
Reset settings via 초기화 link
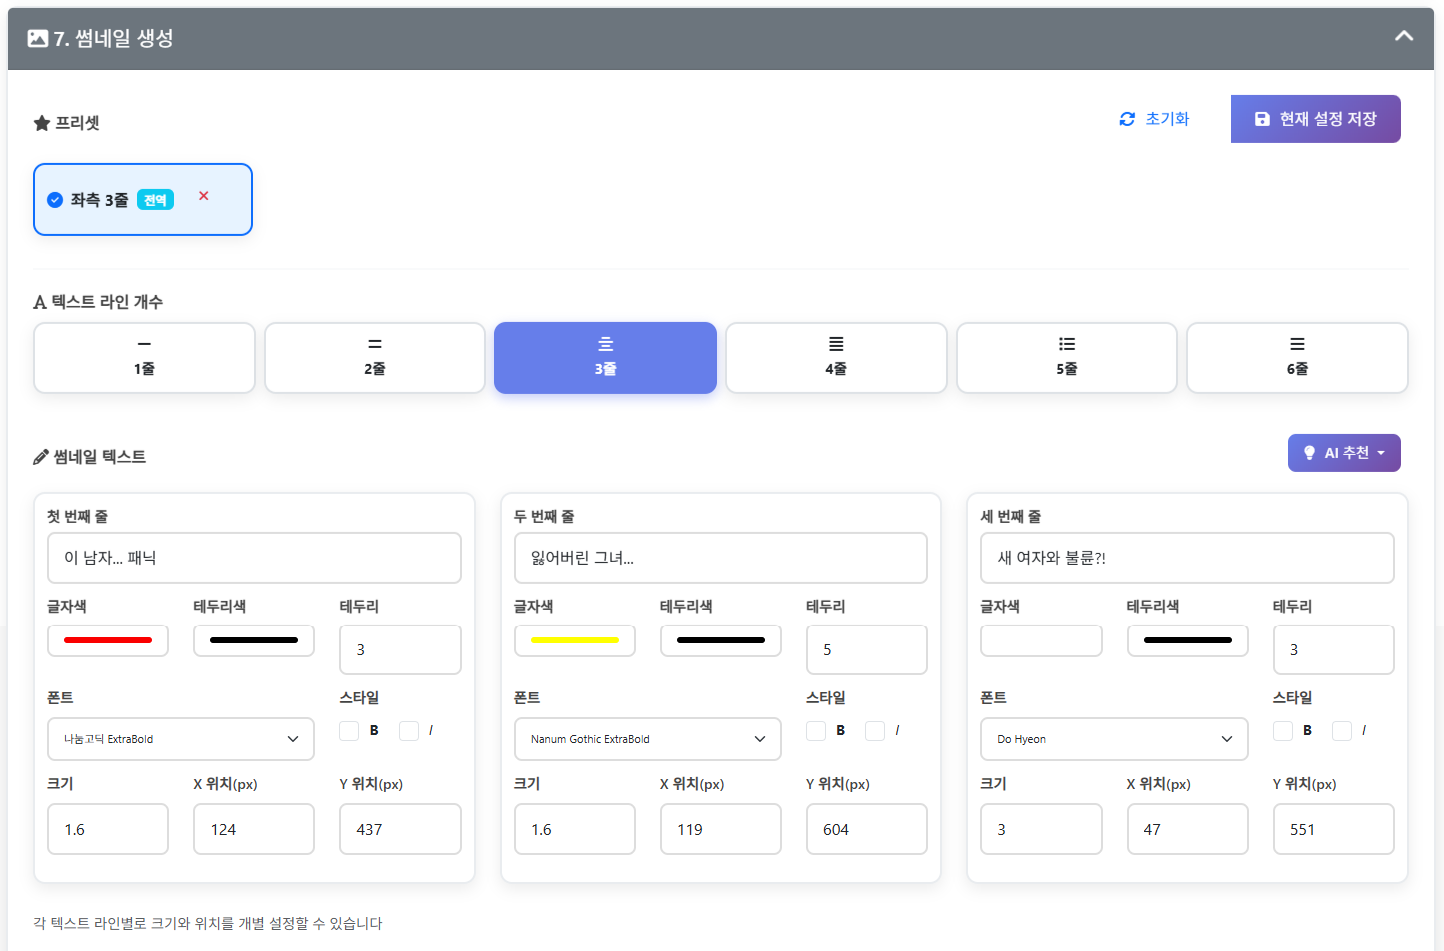tap(1154, 119)
